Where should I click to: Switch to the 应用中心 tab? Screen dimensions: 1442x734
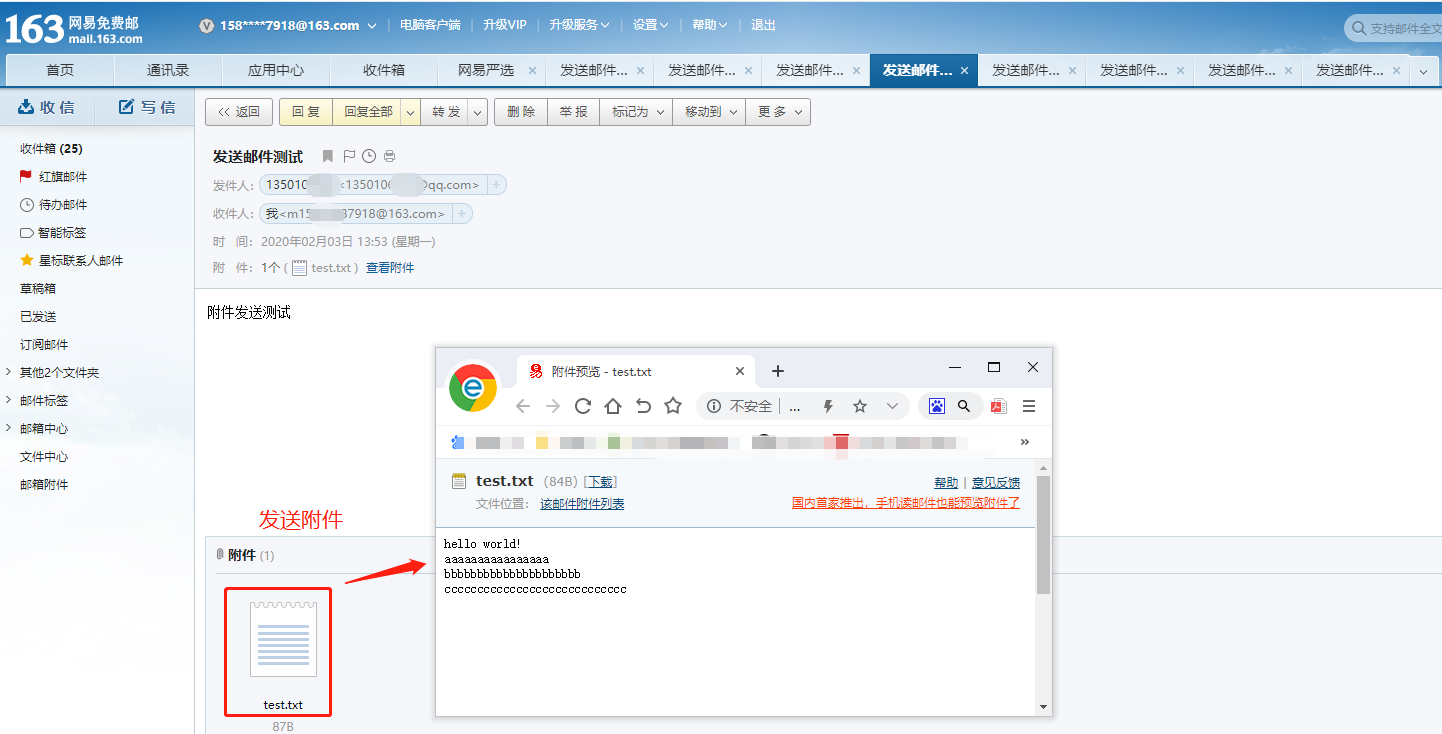[276, 70]
